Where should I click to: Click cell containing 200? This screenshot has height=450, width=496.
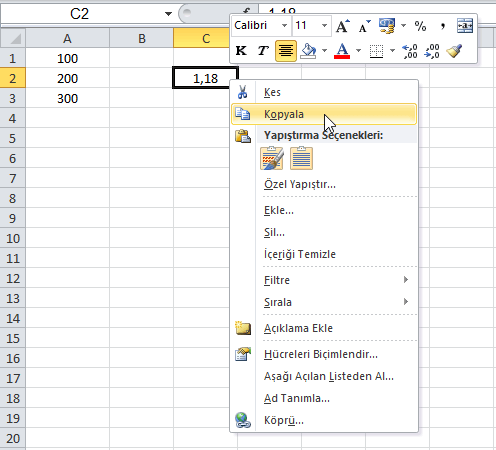pos(67,78)
